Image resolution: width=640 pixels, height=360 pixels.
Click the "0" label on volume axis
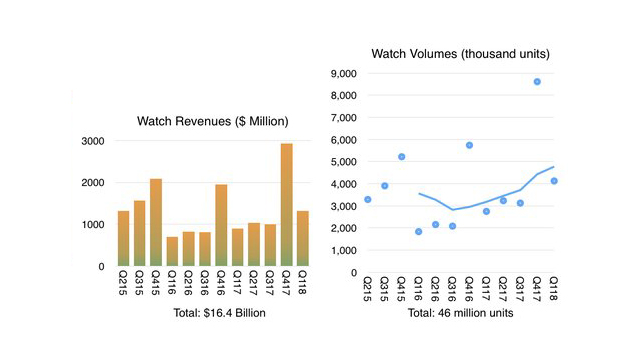pyautogui.click(x=353, y=273)
